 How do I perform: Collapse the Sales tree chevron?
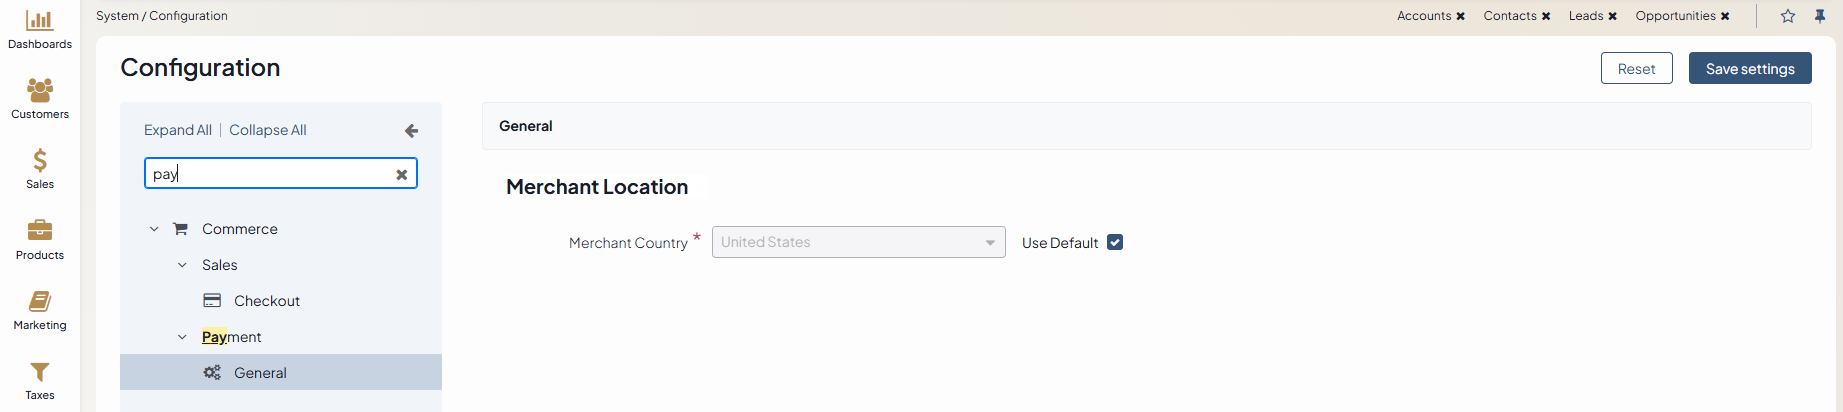tap(182, 265)
